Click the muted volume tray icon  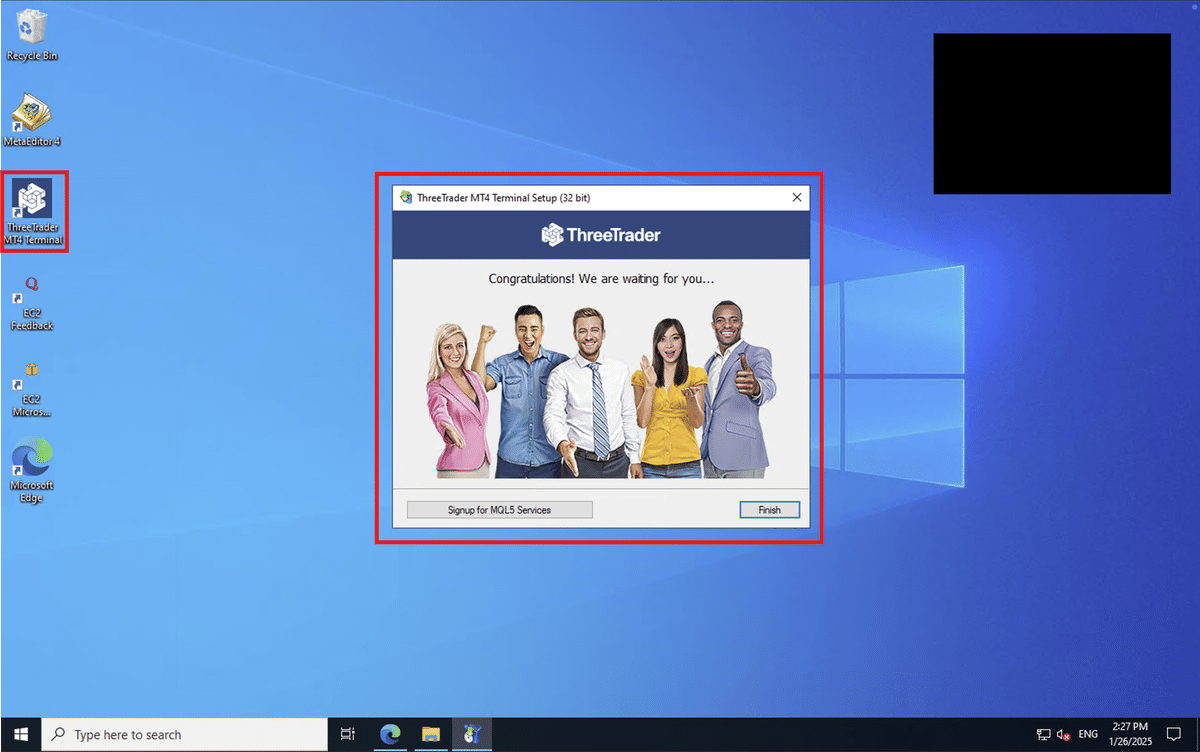pos(1064,734)
